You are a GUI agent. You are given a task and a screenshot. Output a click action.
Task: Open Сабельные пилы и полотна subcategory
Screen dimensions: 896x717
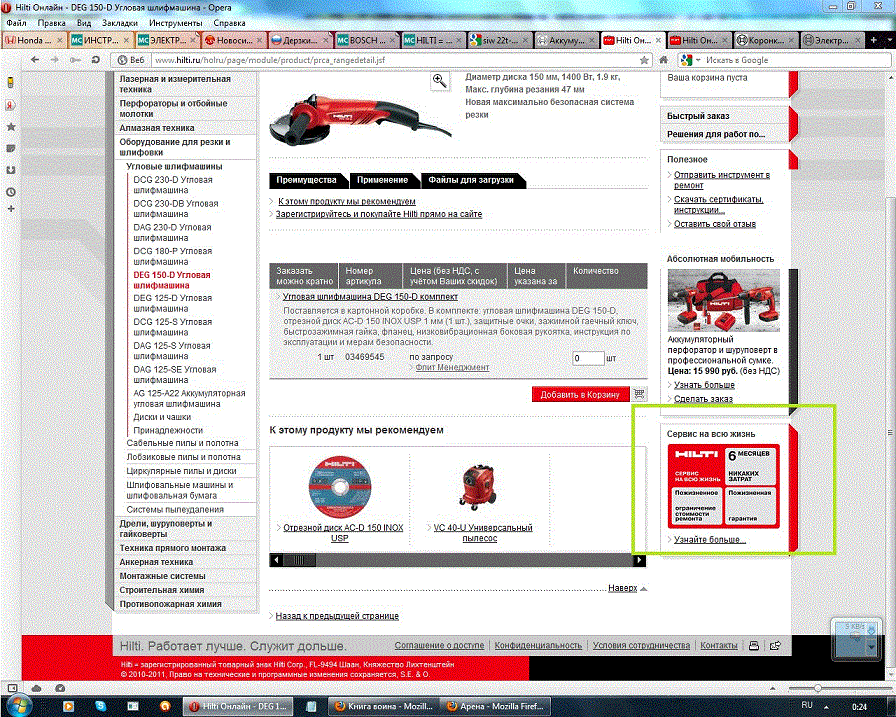coord(182,443)
